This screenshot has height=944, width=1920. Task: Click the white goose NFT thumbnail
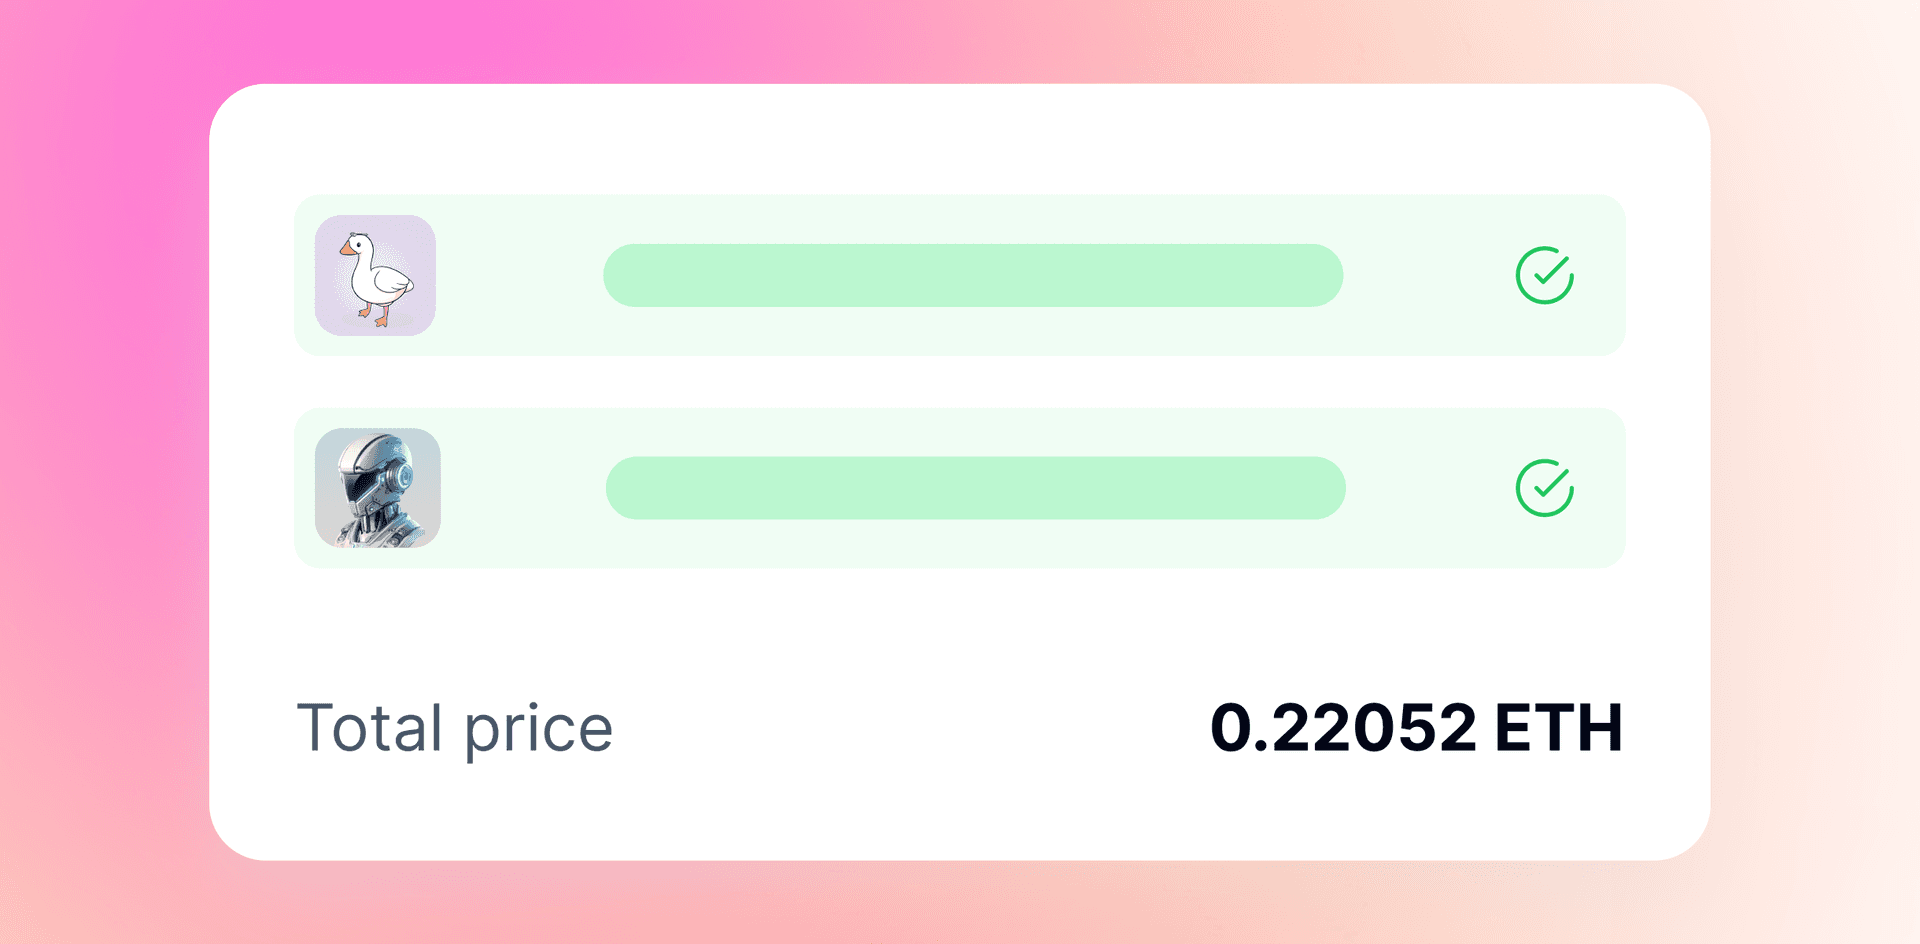click(375, 275)
